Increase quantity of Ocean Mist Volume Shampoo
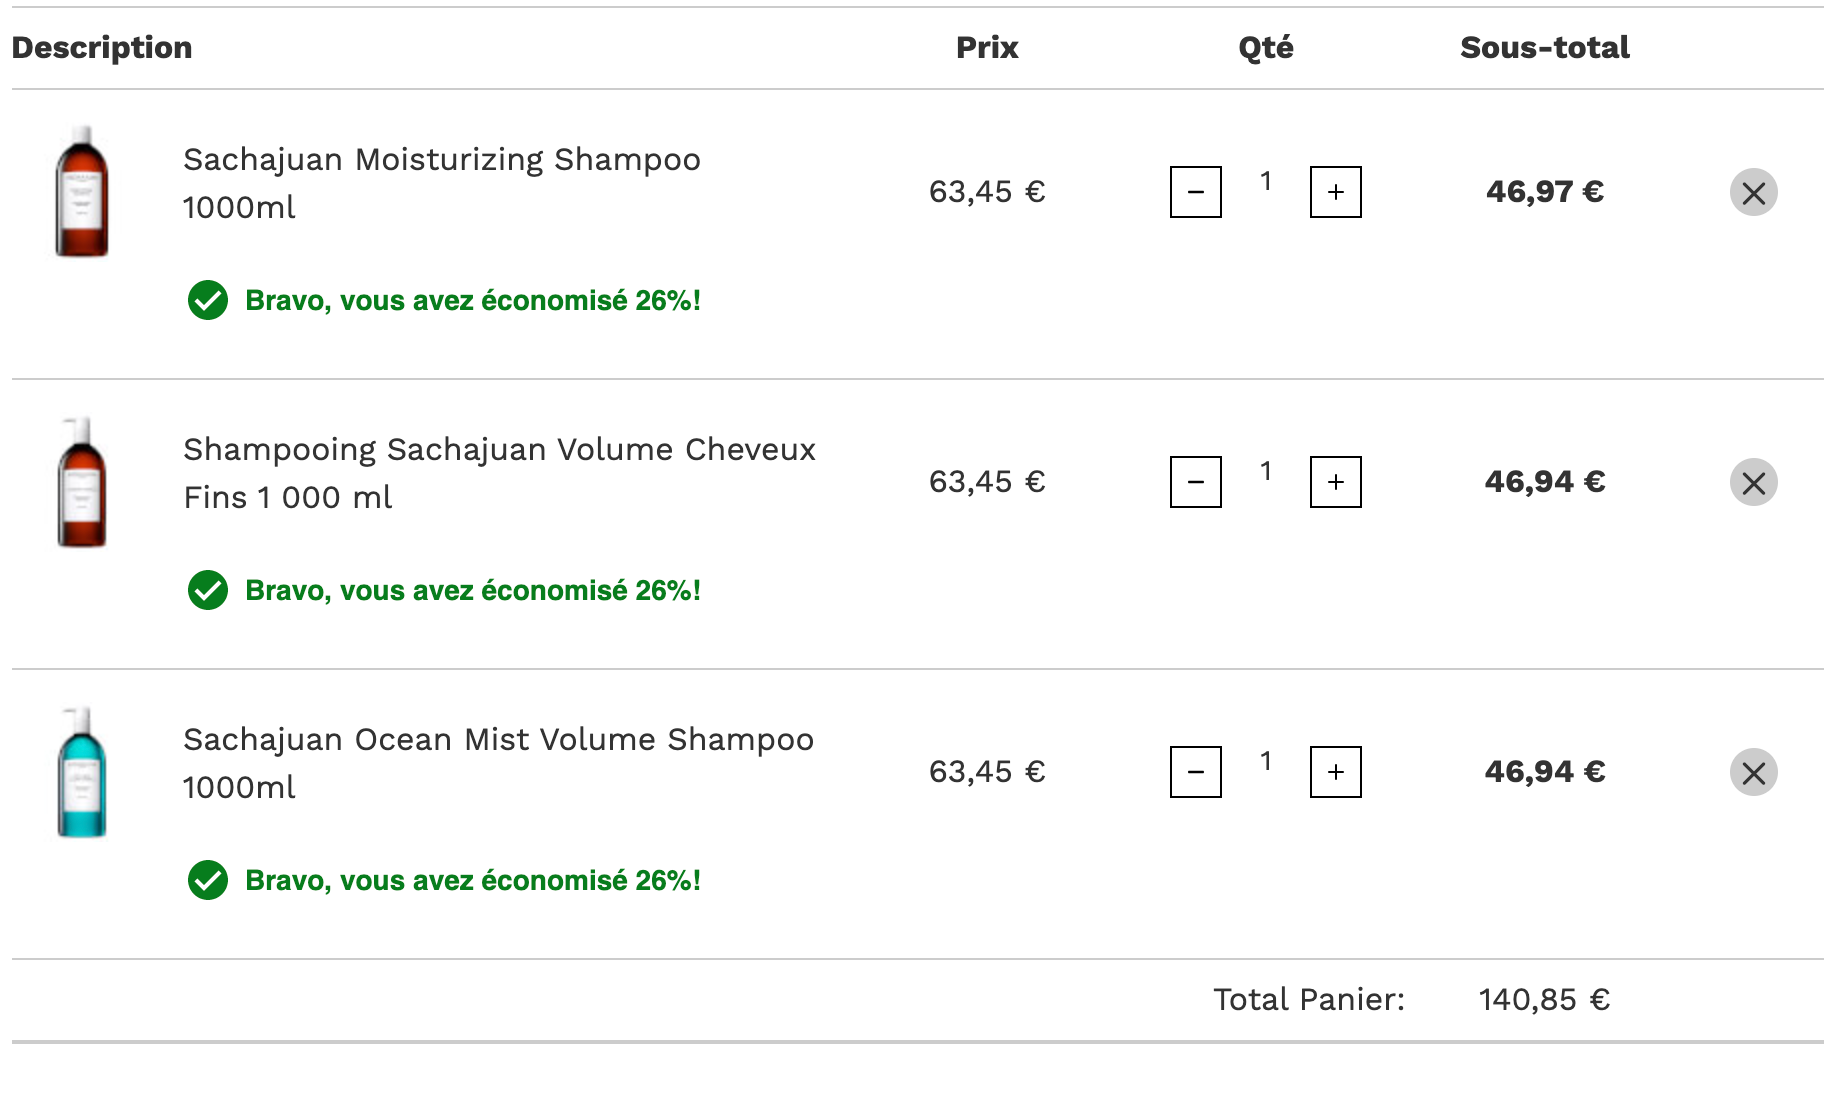Image resolution: width=1844 pixels, height=1096 pixels. [x=1336, y=772]
